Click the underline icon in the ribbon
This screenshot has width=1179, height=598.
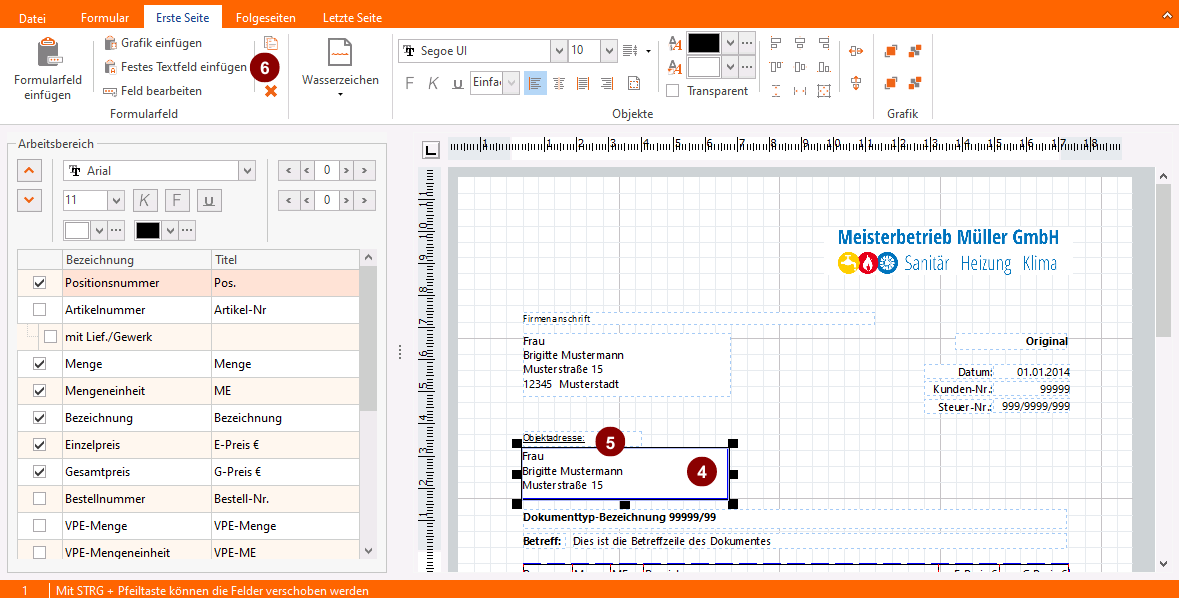457,83
